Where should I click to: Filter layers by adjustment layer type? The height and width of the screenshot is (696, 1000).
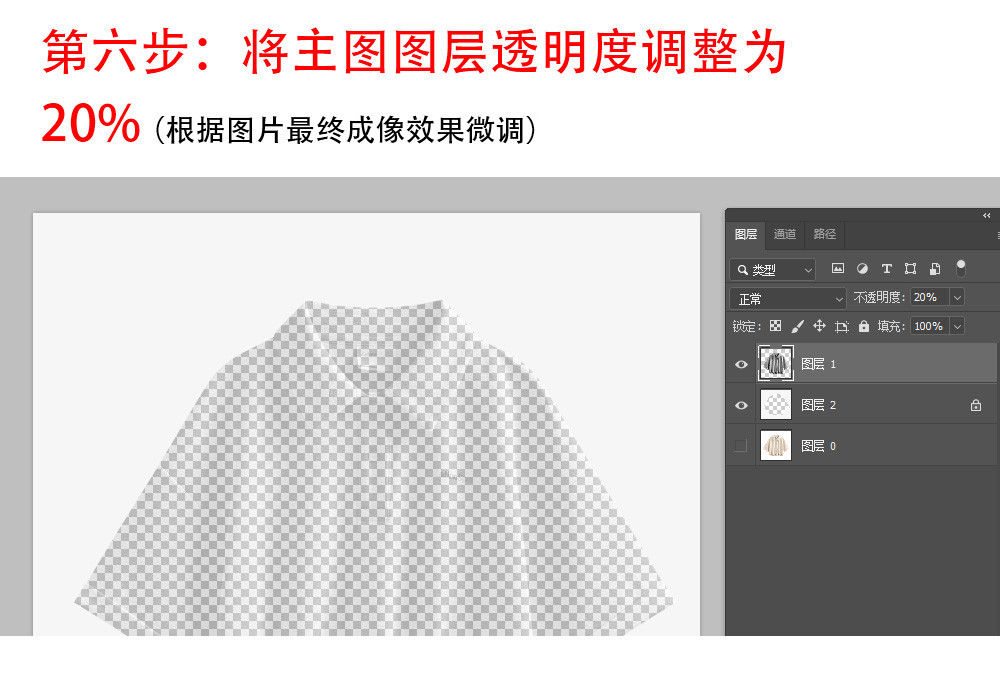[x=862, y=269]
